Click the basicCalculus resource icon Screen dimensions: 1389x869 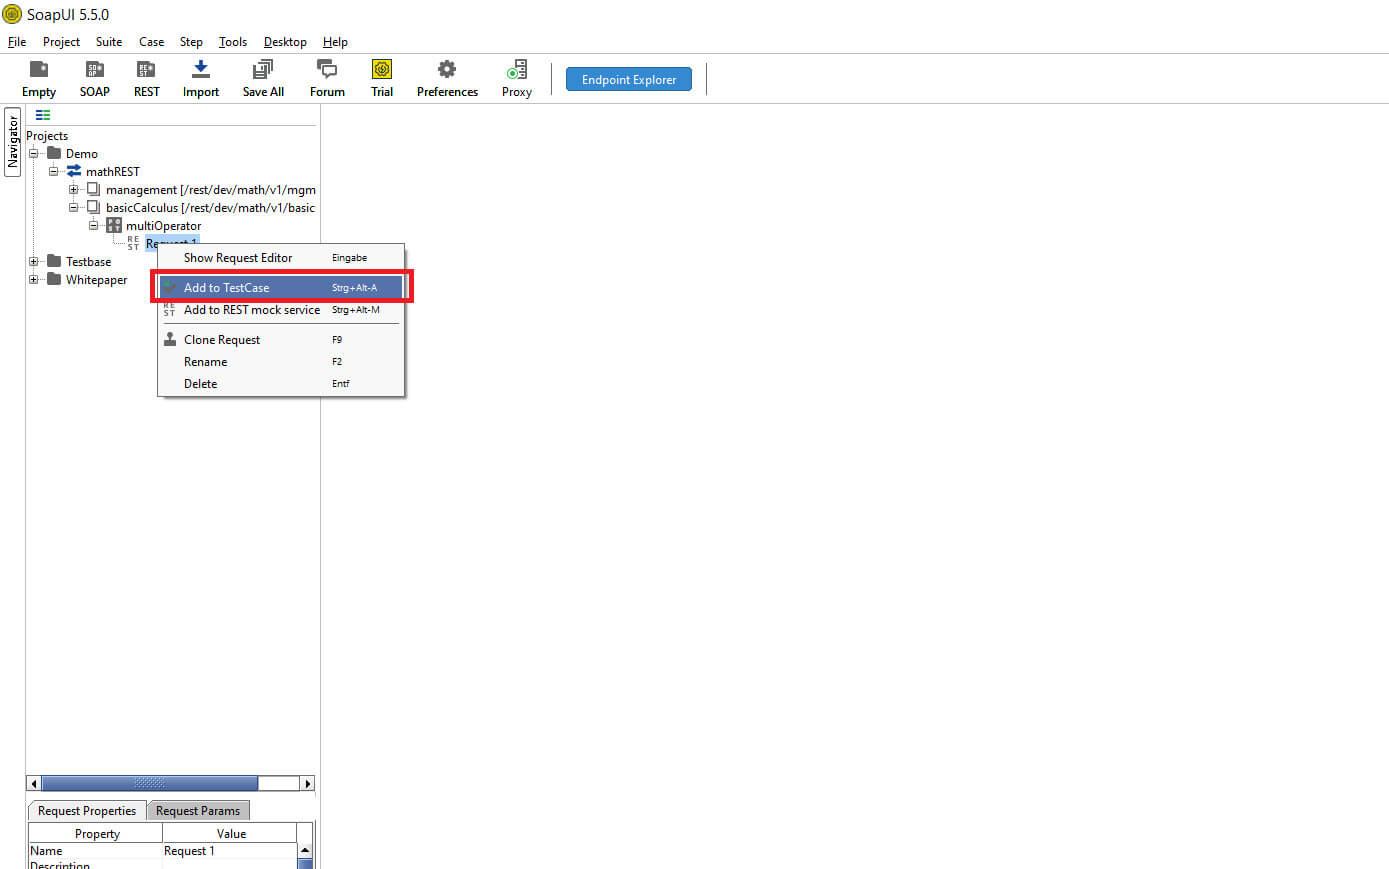[x=94, y=207]
